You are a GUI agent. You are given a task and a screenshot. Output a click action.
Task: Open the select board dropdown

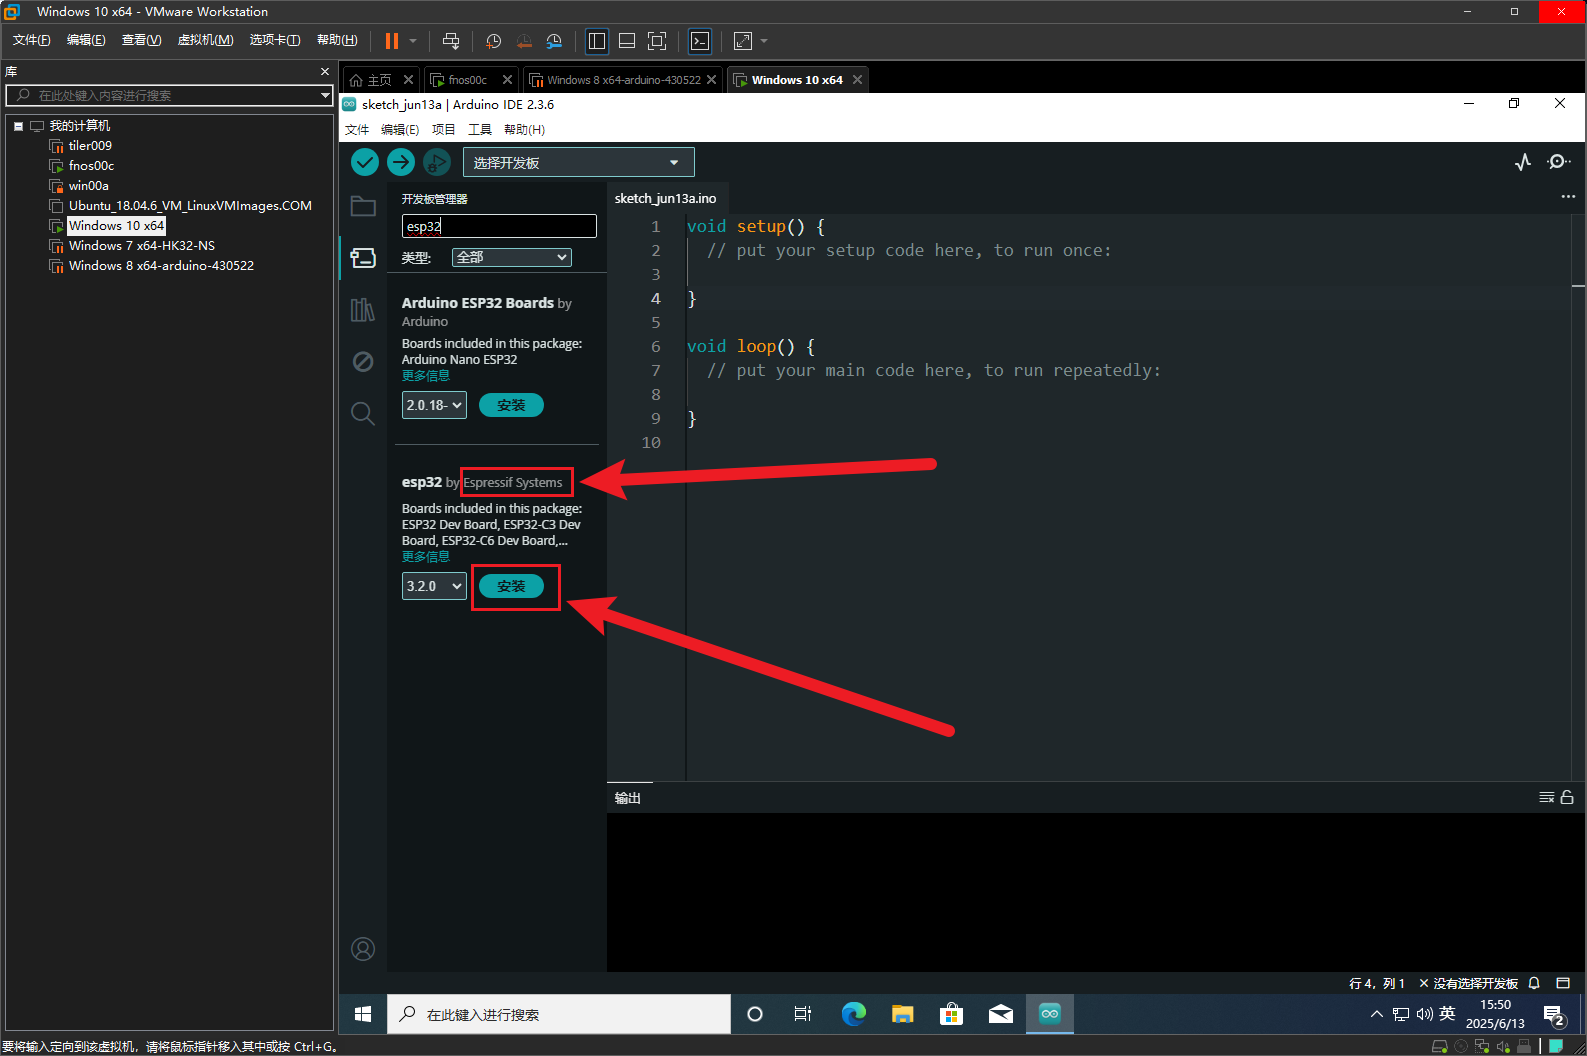tap(578, 162)
